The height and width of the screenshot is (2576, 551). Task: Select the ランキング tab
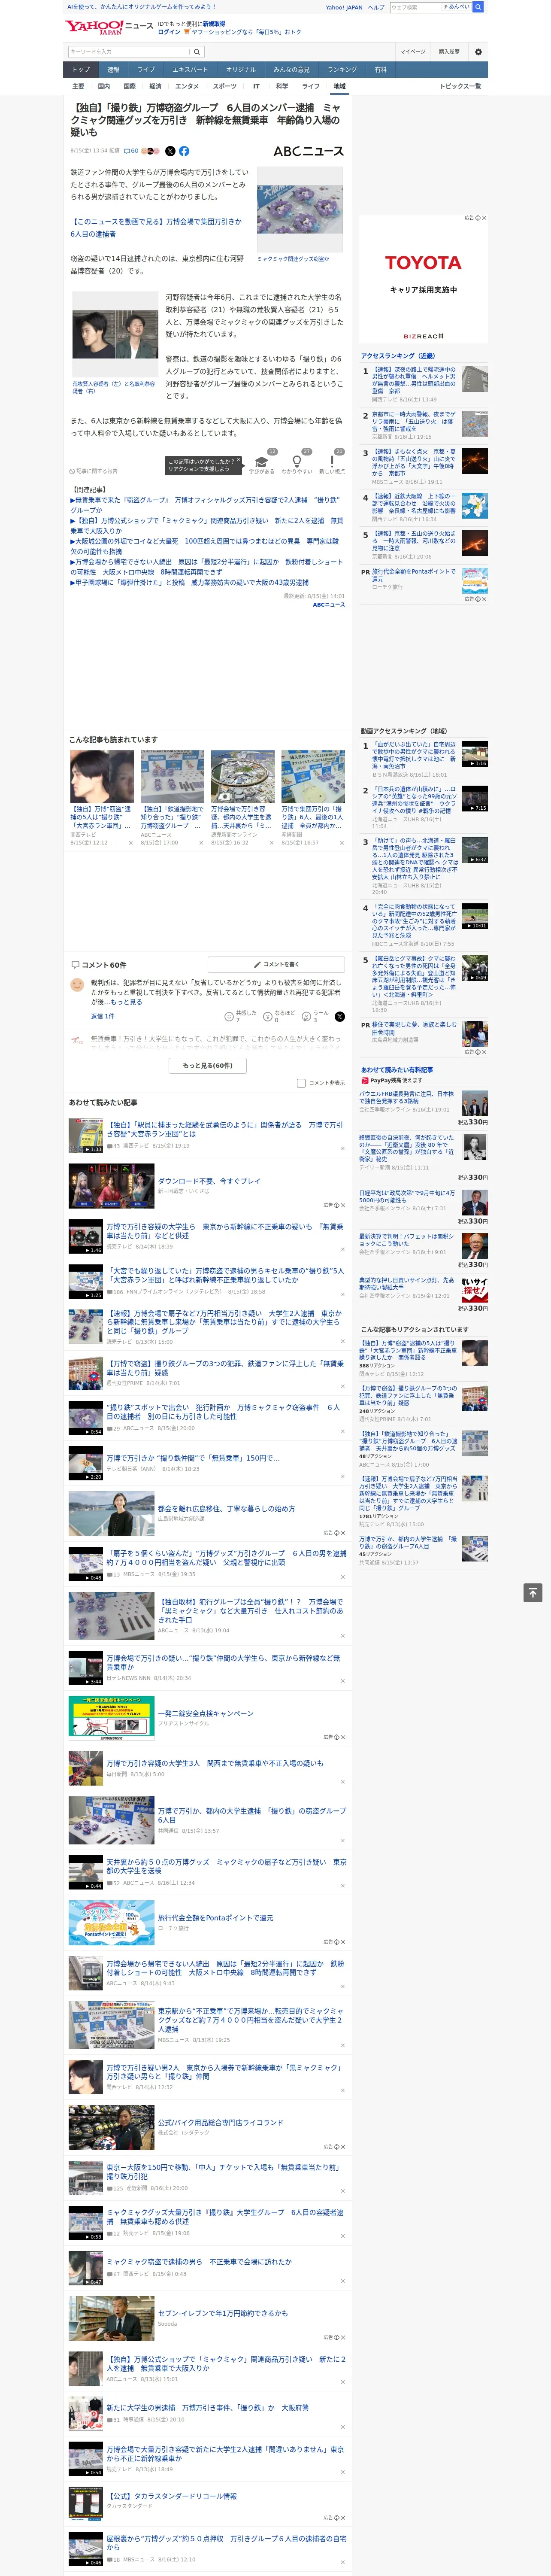tap(342, 70)
